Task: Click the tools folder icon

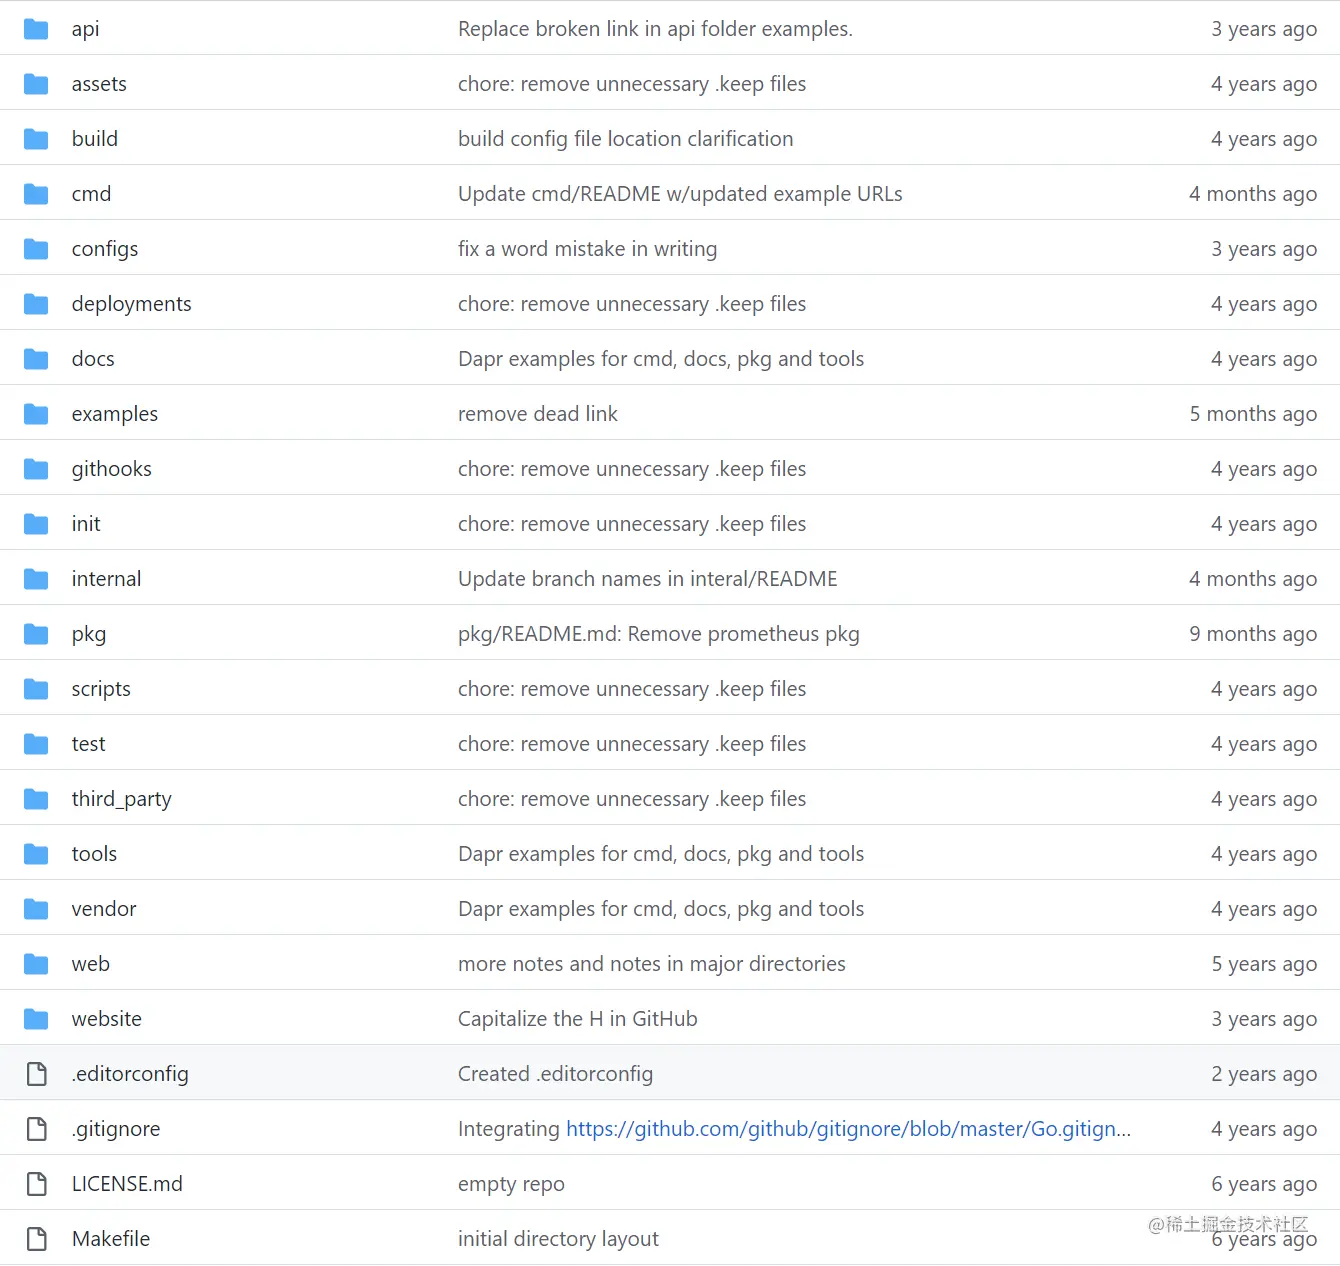Action: (36, 854)
